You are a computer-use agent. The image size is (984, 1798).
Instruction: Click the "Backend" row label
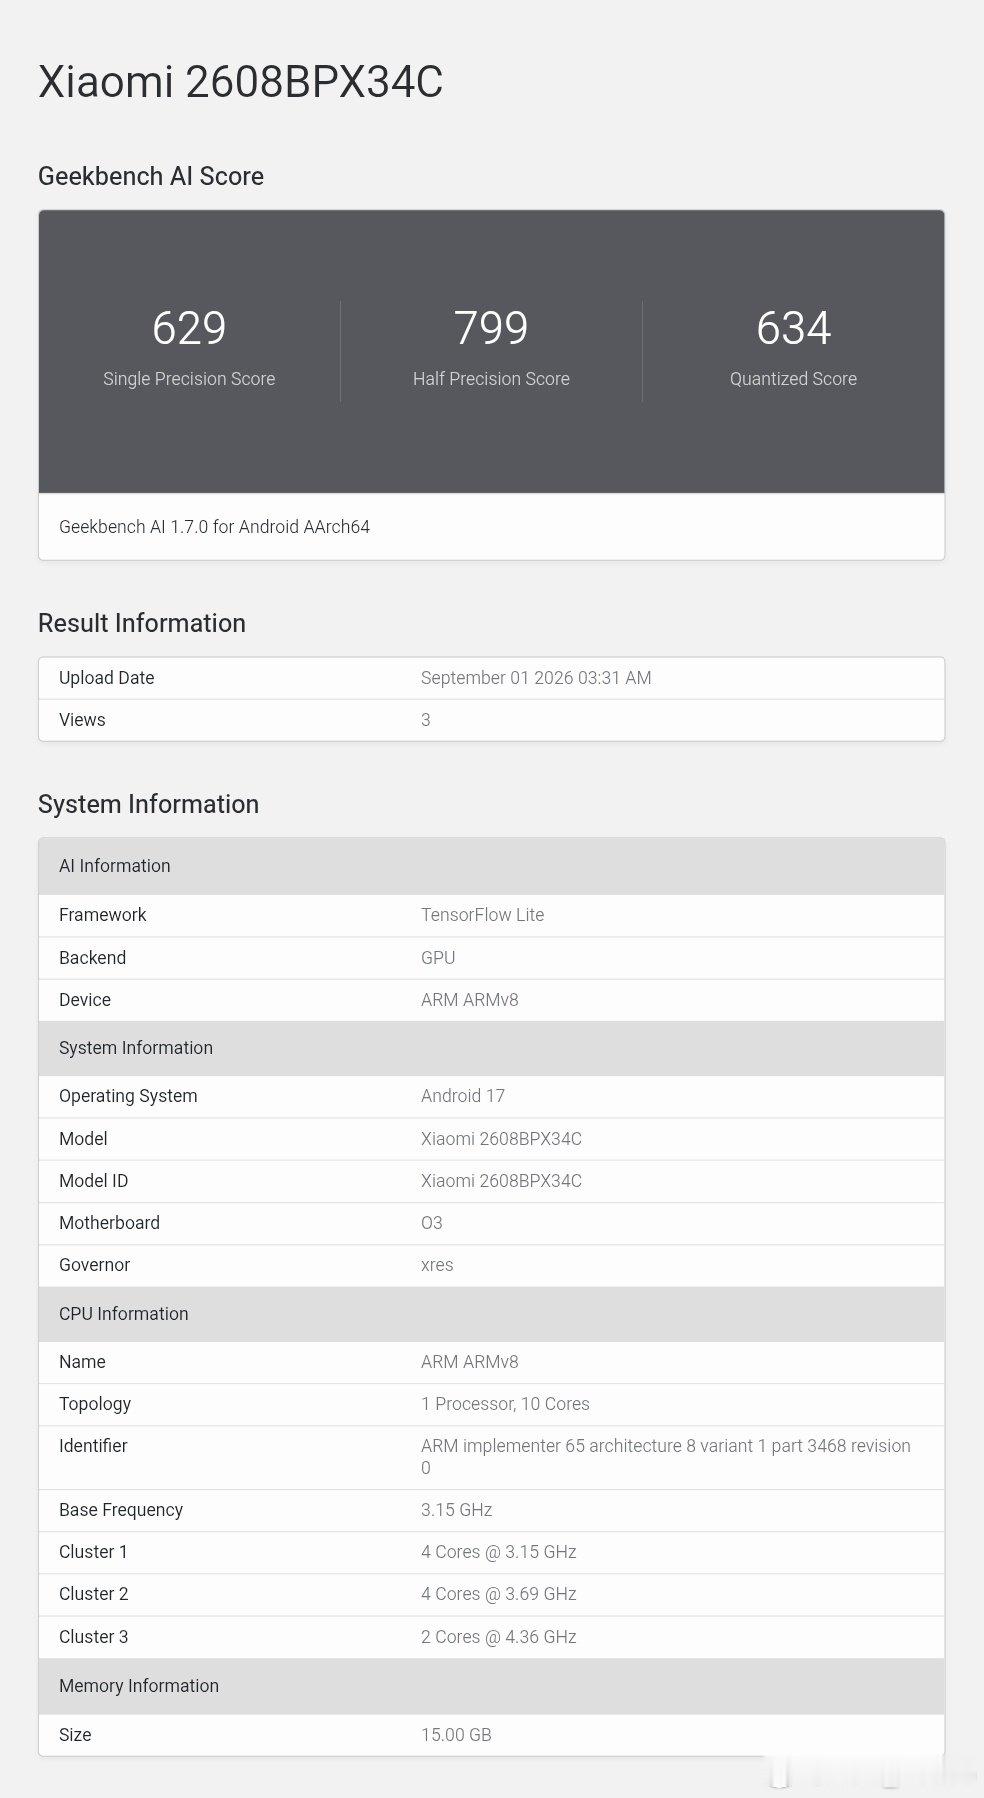(x=92, y=958)
